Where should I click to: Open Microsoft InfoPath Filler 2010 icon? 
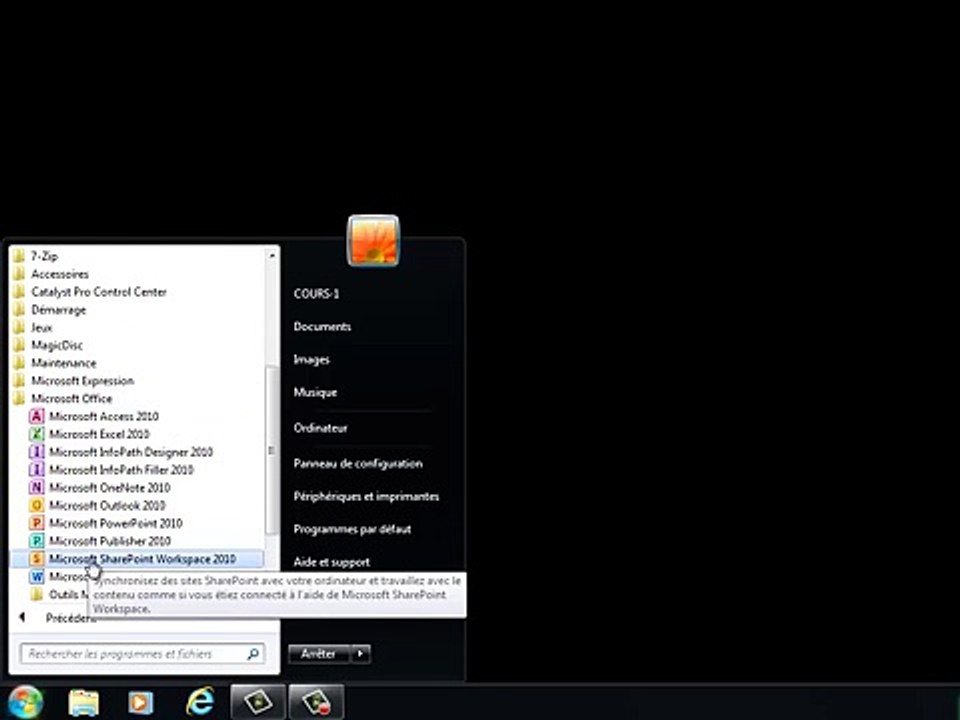37,470
